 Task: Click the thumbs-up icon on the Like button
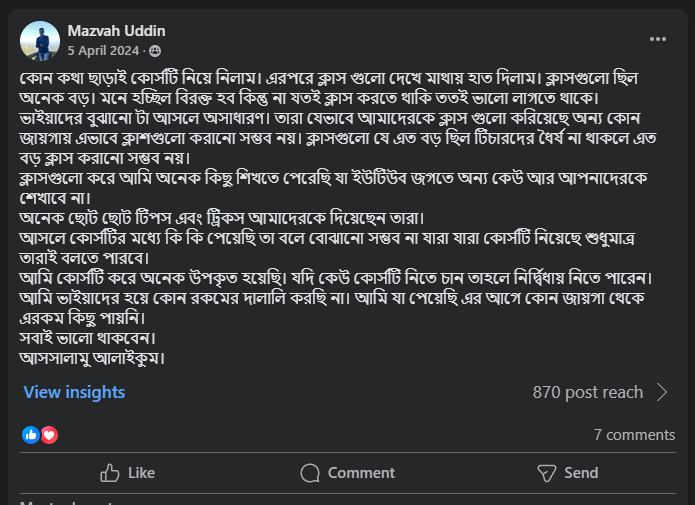click(111, 473)
